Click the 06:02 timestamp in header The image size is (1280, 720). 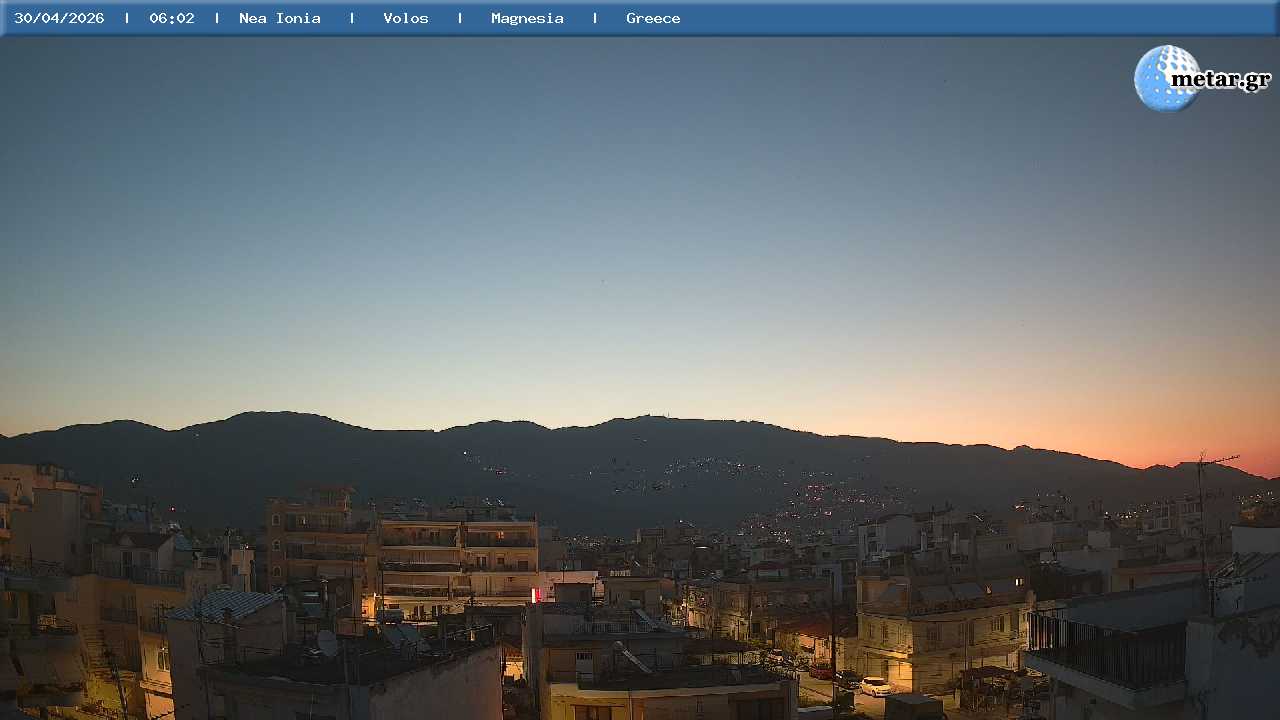pyautogui.click(x=172, y=18)
